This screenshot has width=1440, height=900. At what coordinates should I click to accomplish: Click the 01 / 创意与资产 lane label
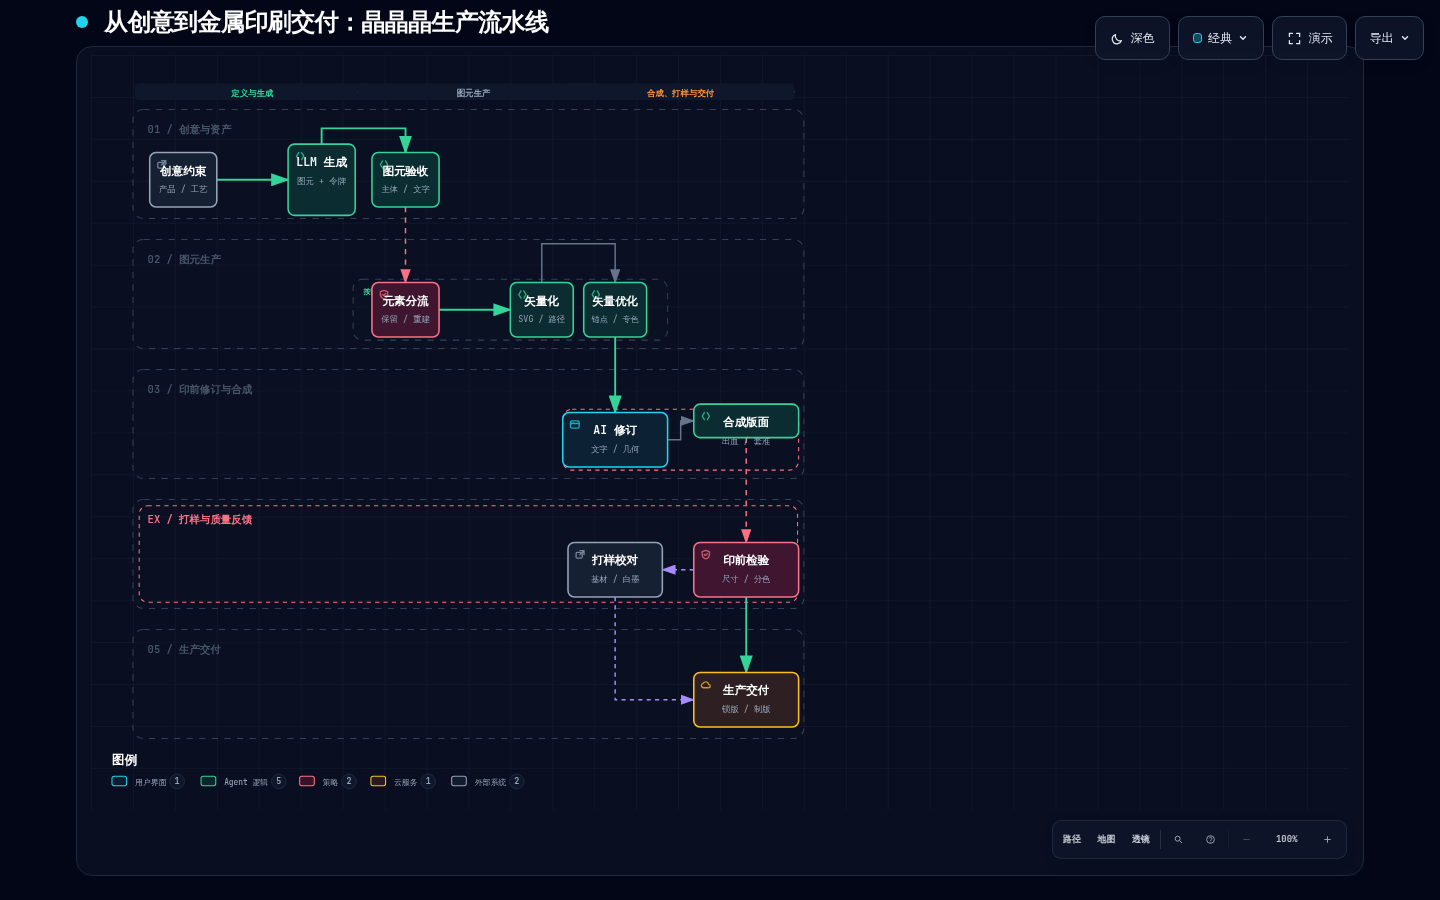tap(189, 129)
